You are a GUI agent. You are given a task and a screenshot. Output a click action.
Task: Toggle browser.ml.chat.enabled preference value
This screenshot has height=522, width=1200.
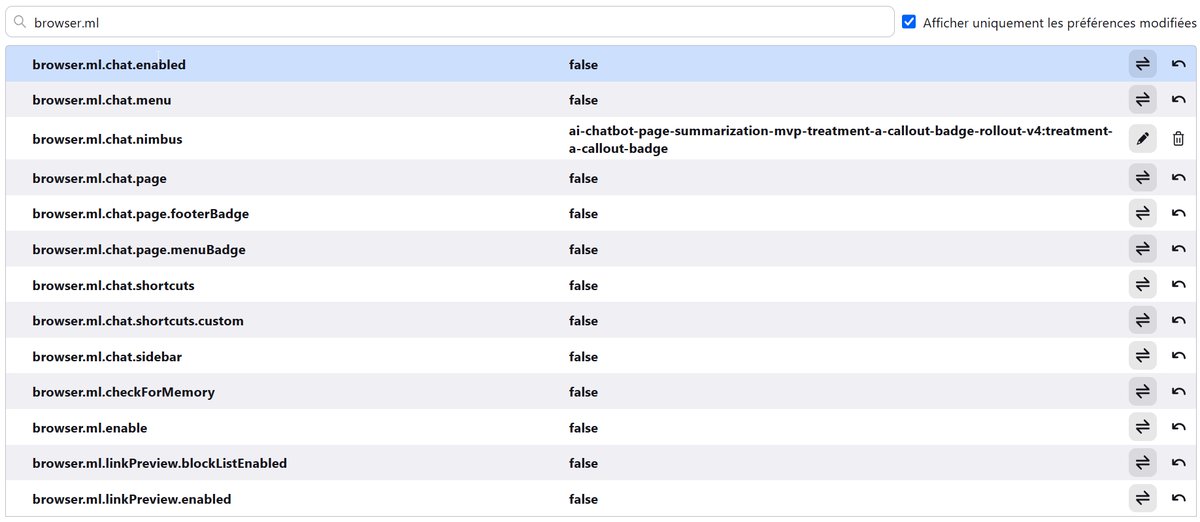point(1143,64)
